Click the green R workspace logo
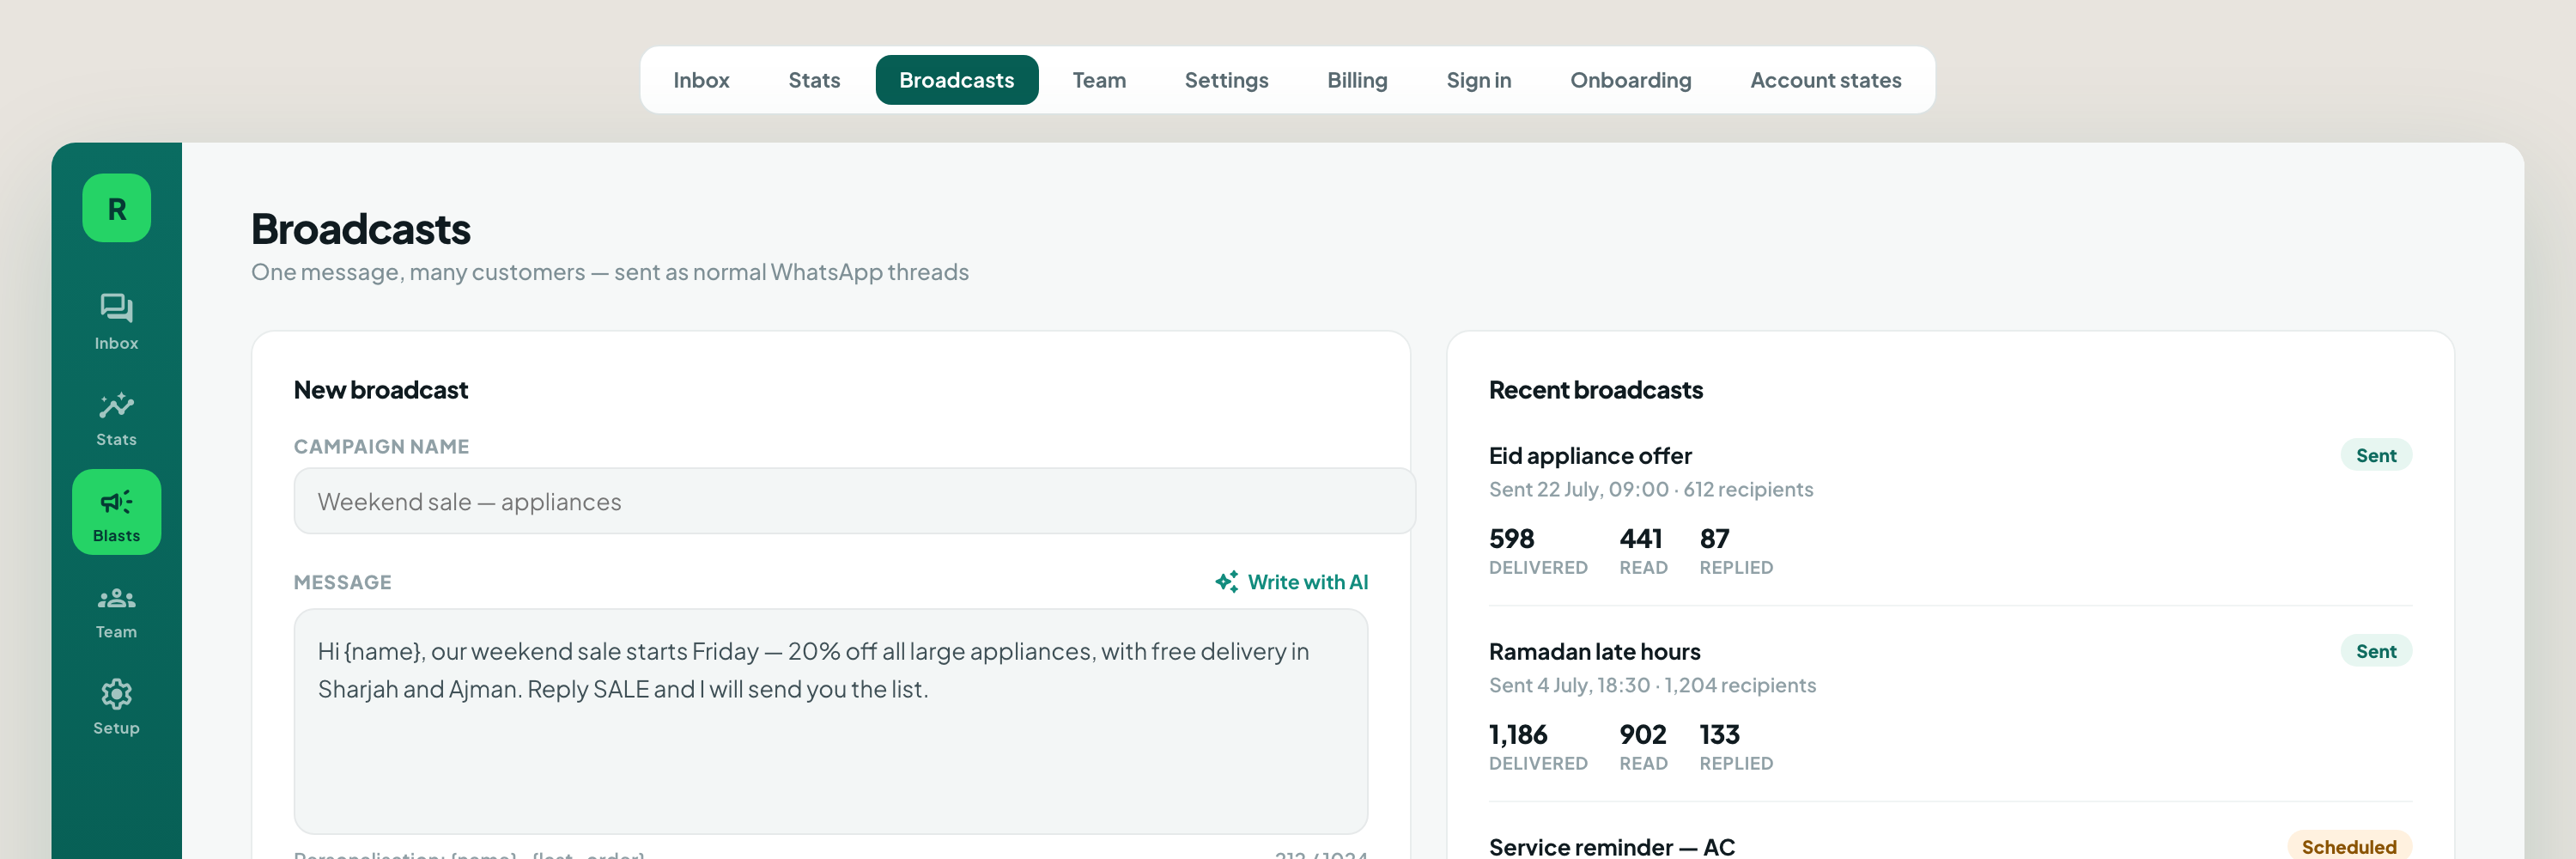 [116, 208]
